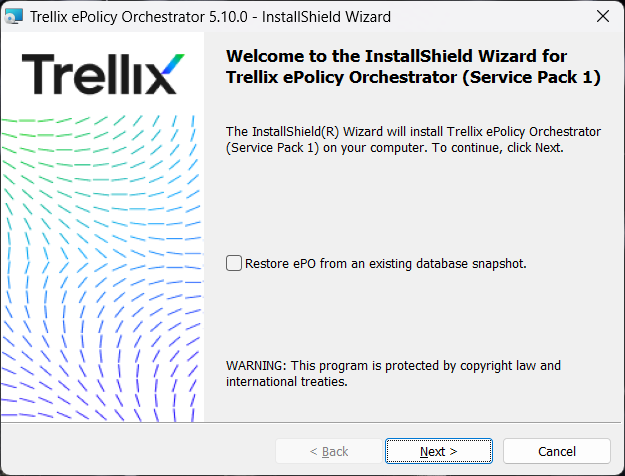Cancel the InstallShield Wizard setup
625x476 pixels.
click(x=556, y=451)
